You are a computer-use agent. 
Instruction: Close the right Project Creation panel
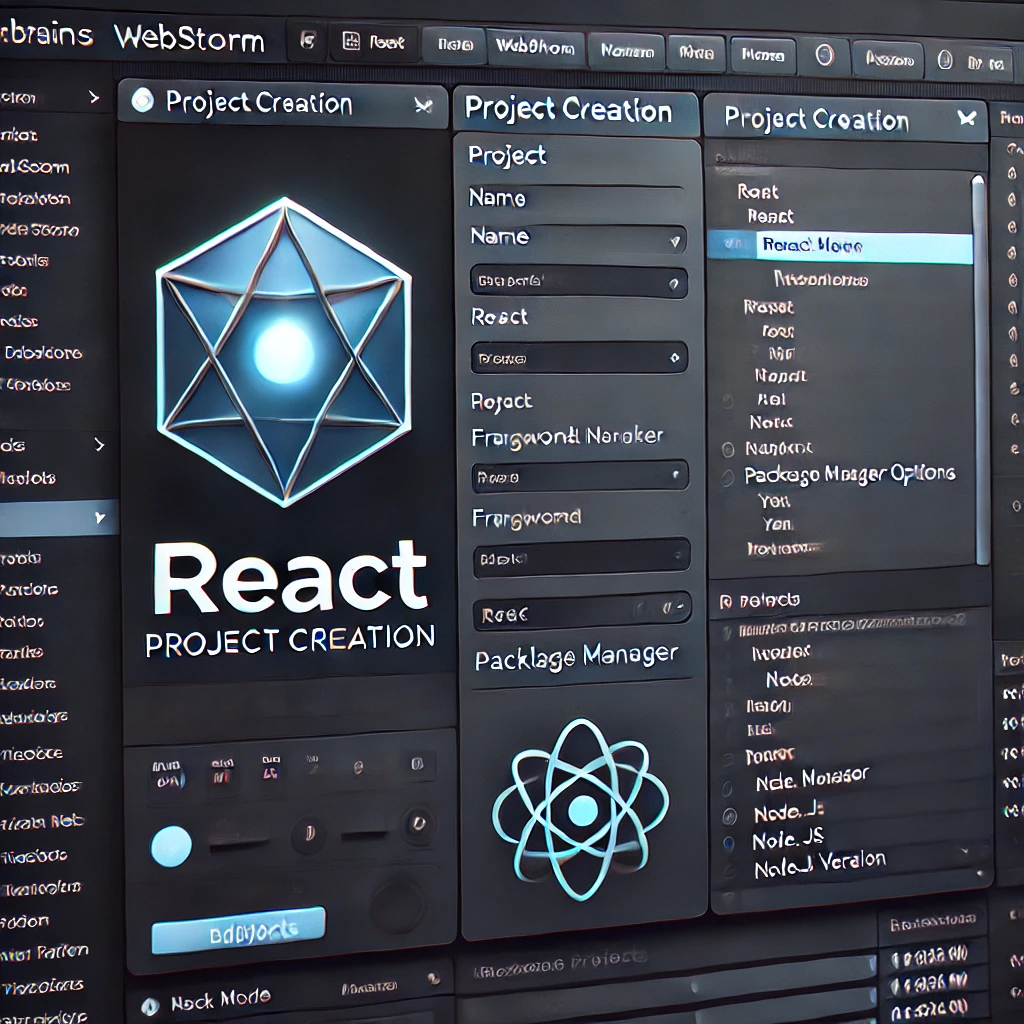coord(967,118)
